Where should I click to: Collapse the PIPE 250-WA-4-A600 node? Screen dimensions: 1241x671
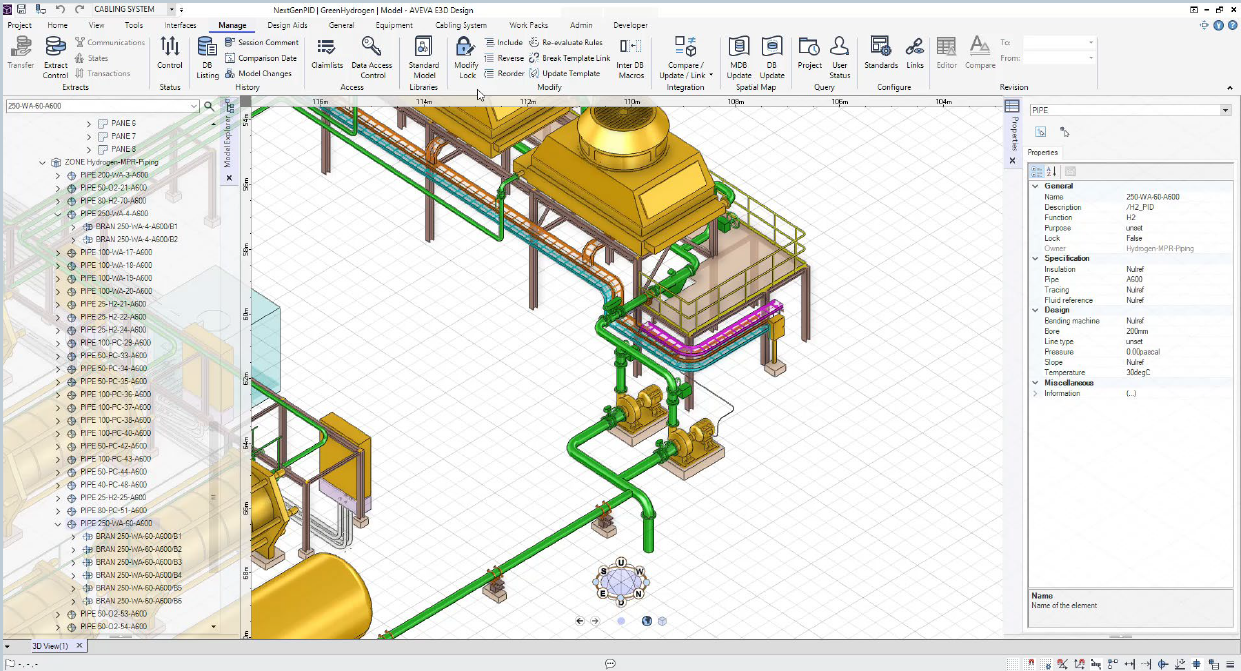click(57, 214)
